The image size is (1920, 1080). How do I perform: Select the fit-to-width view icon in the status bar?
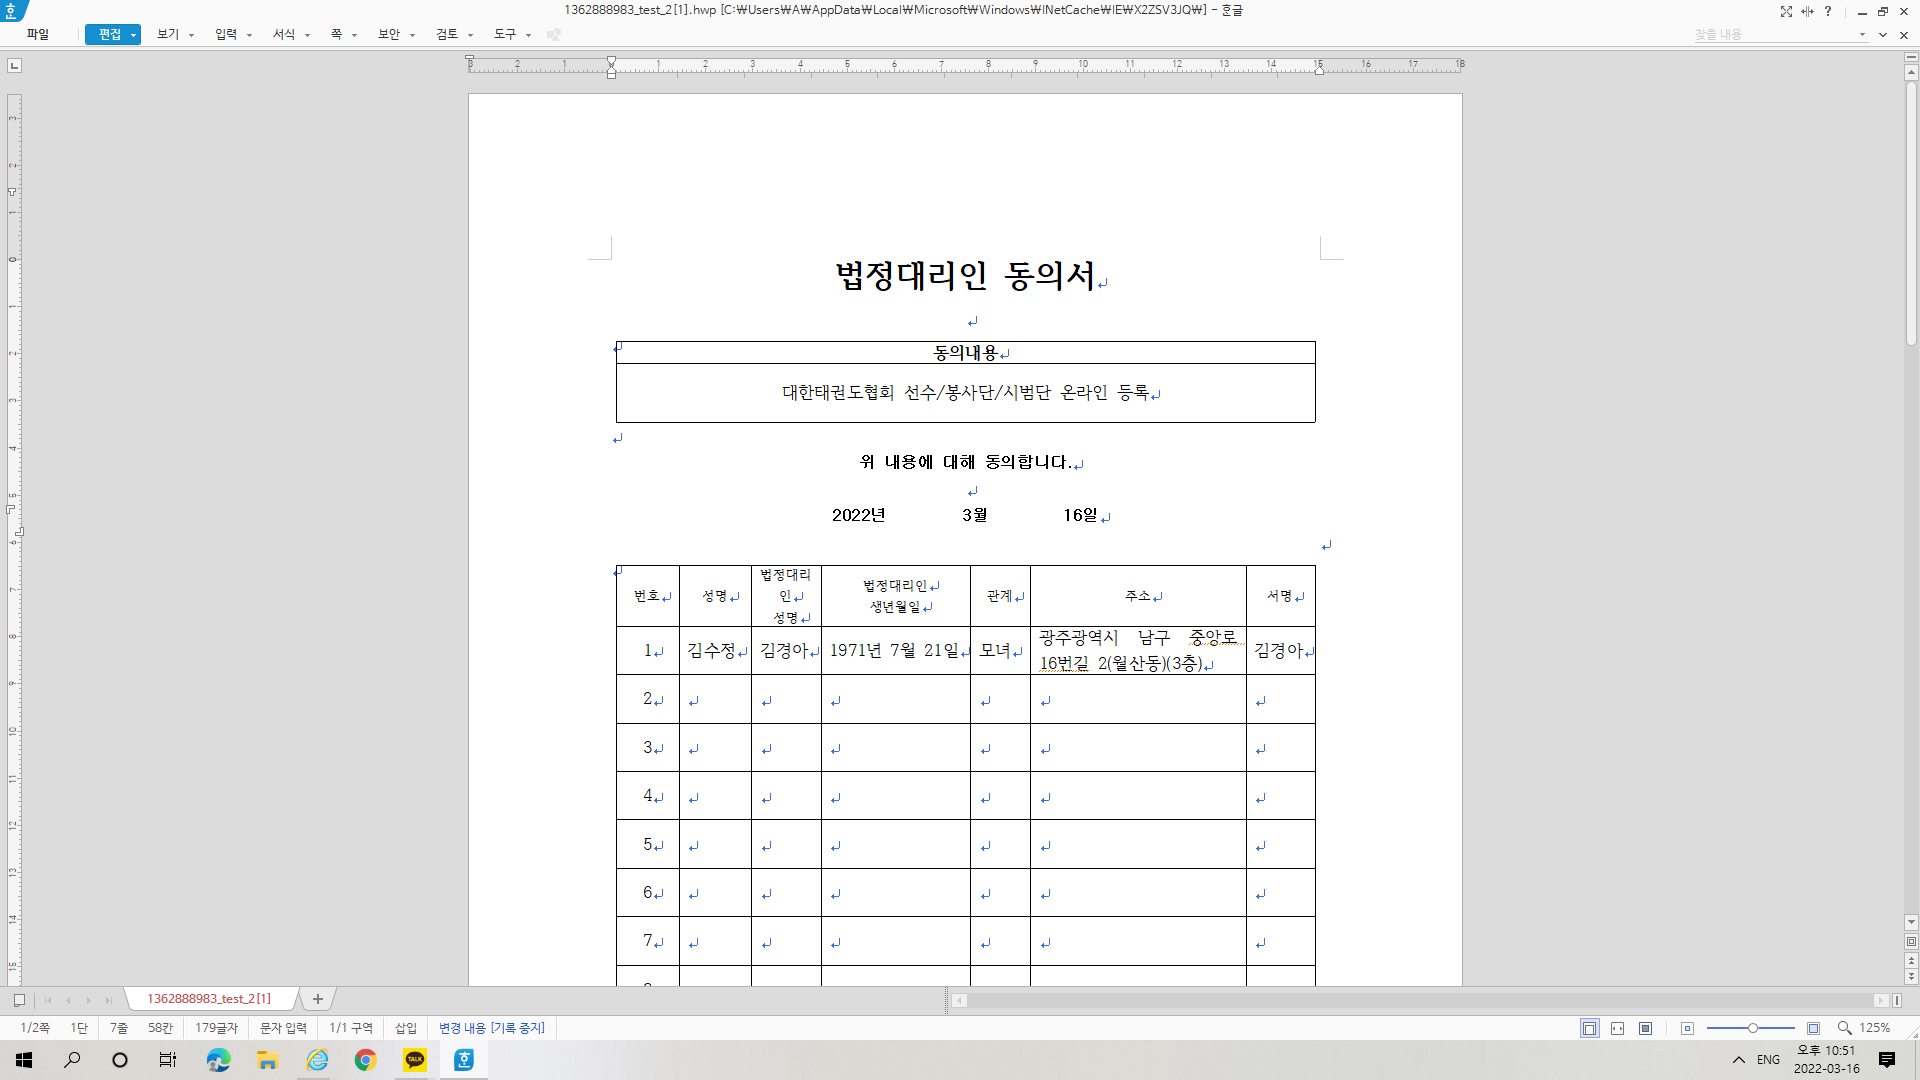[1617, 1028]
